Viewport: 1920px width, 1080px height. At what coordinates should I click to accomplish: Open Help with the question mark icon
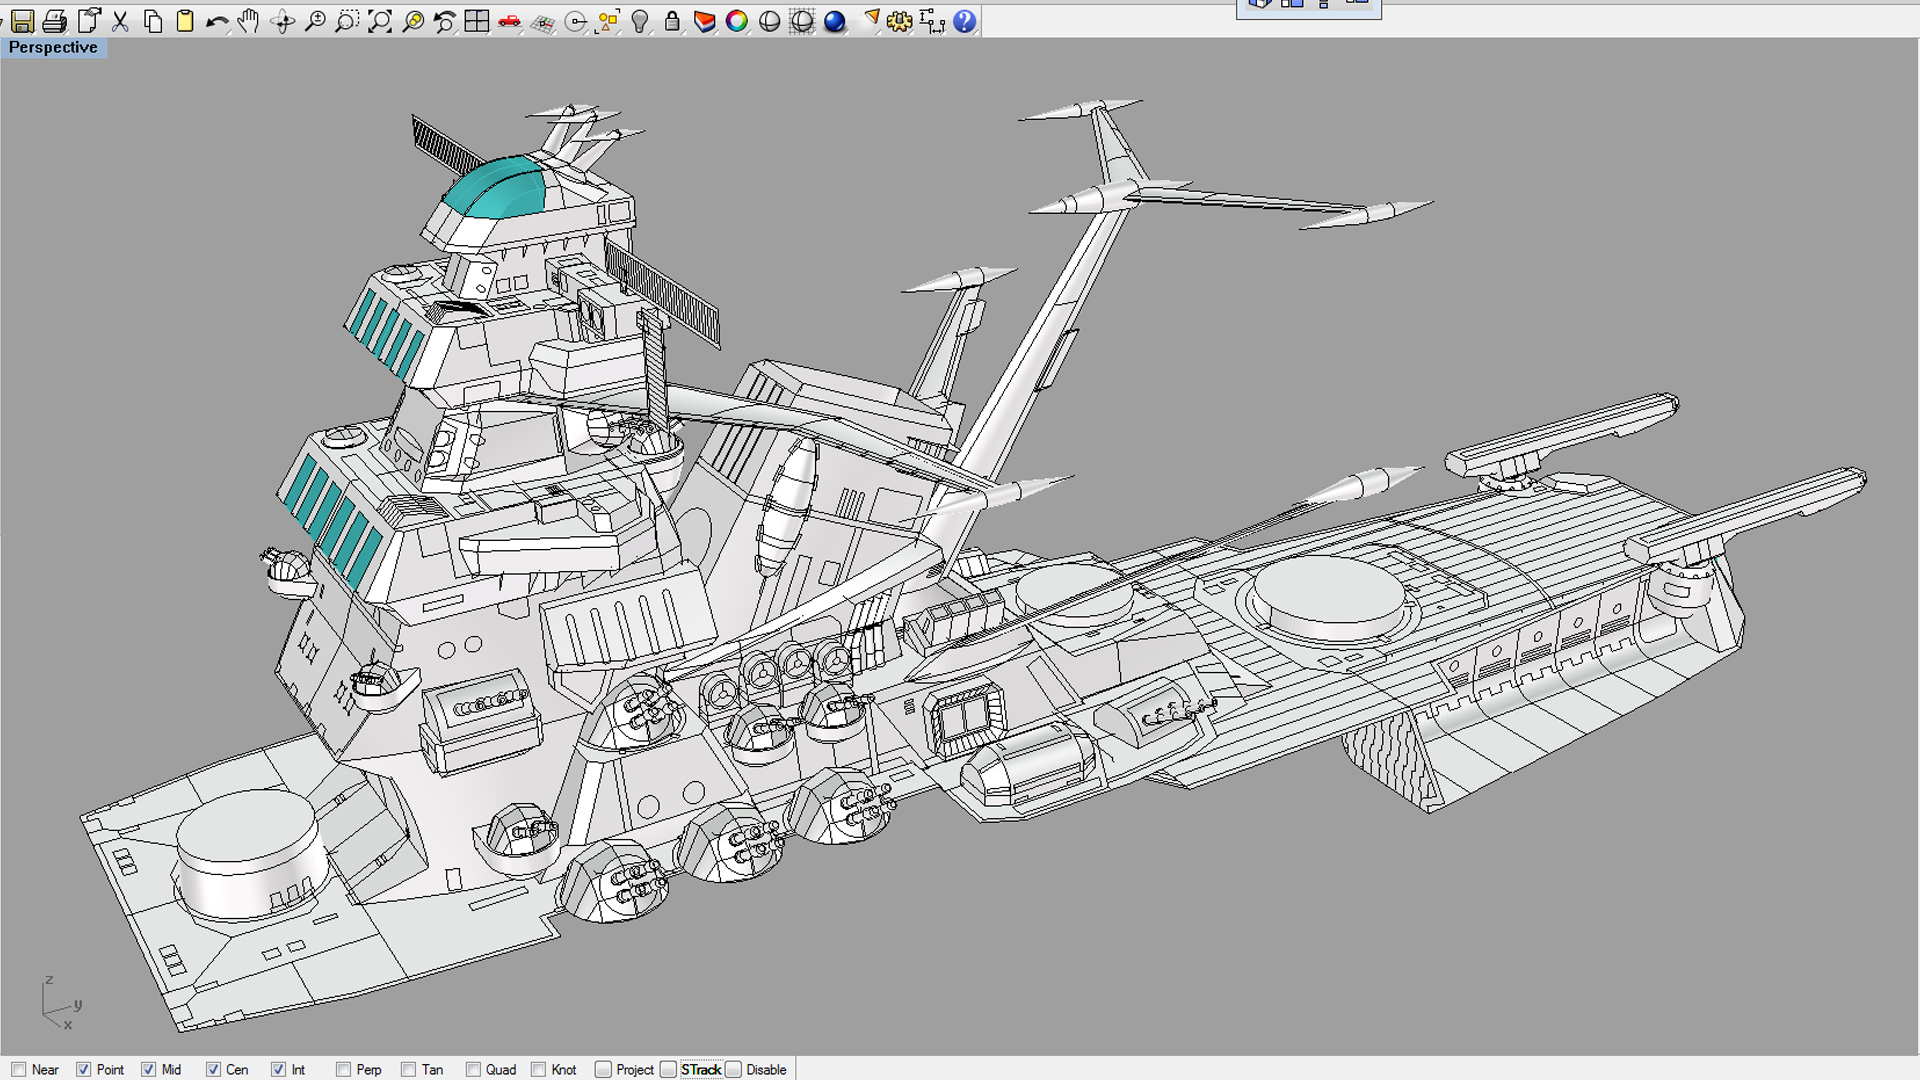pos(964,21)
